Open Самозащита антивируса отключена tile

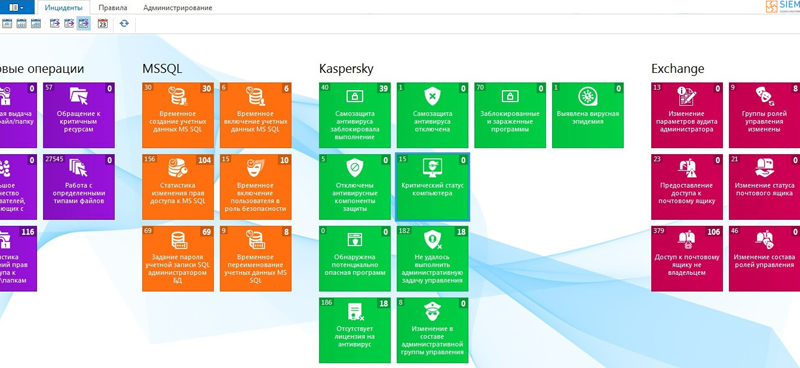click(x=433, y=115)
